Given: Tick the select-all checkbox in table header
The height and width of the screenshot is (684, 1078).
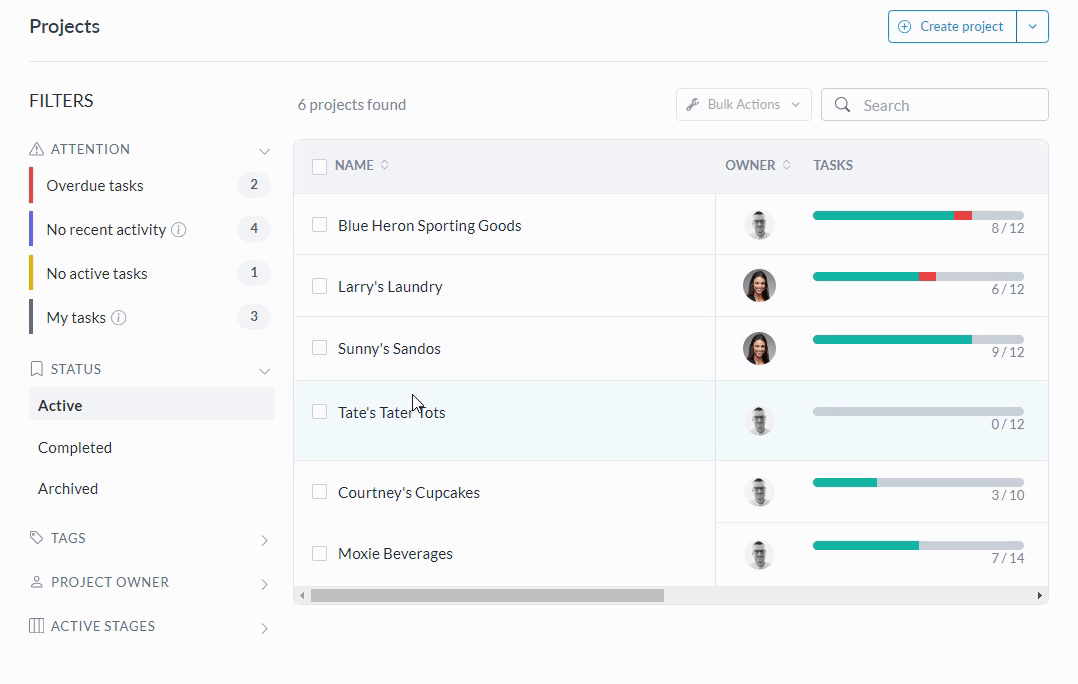Looking at the screenshot, I should [x=320, y=166].
